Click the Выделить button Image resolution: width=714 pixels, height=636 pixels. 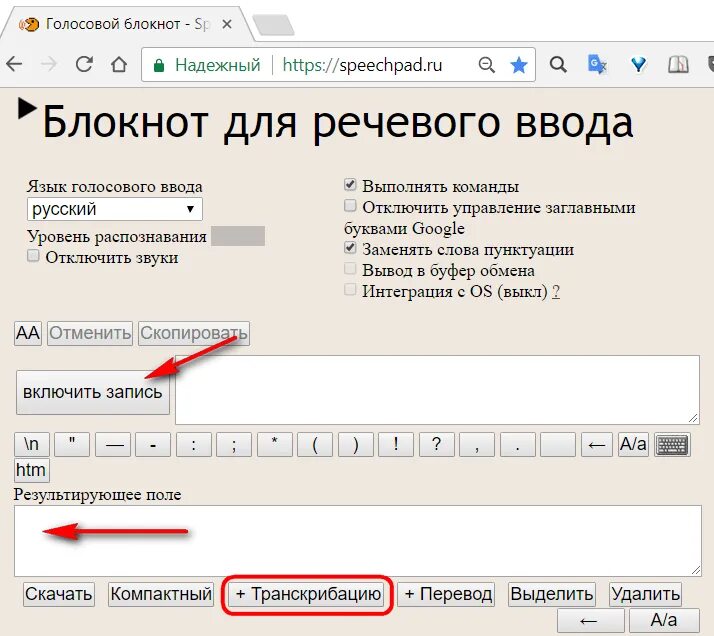click(551, 594)
